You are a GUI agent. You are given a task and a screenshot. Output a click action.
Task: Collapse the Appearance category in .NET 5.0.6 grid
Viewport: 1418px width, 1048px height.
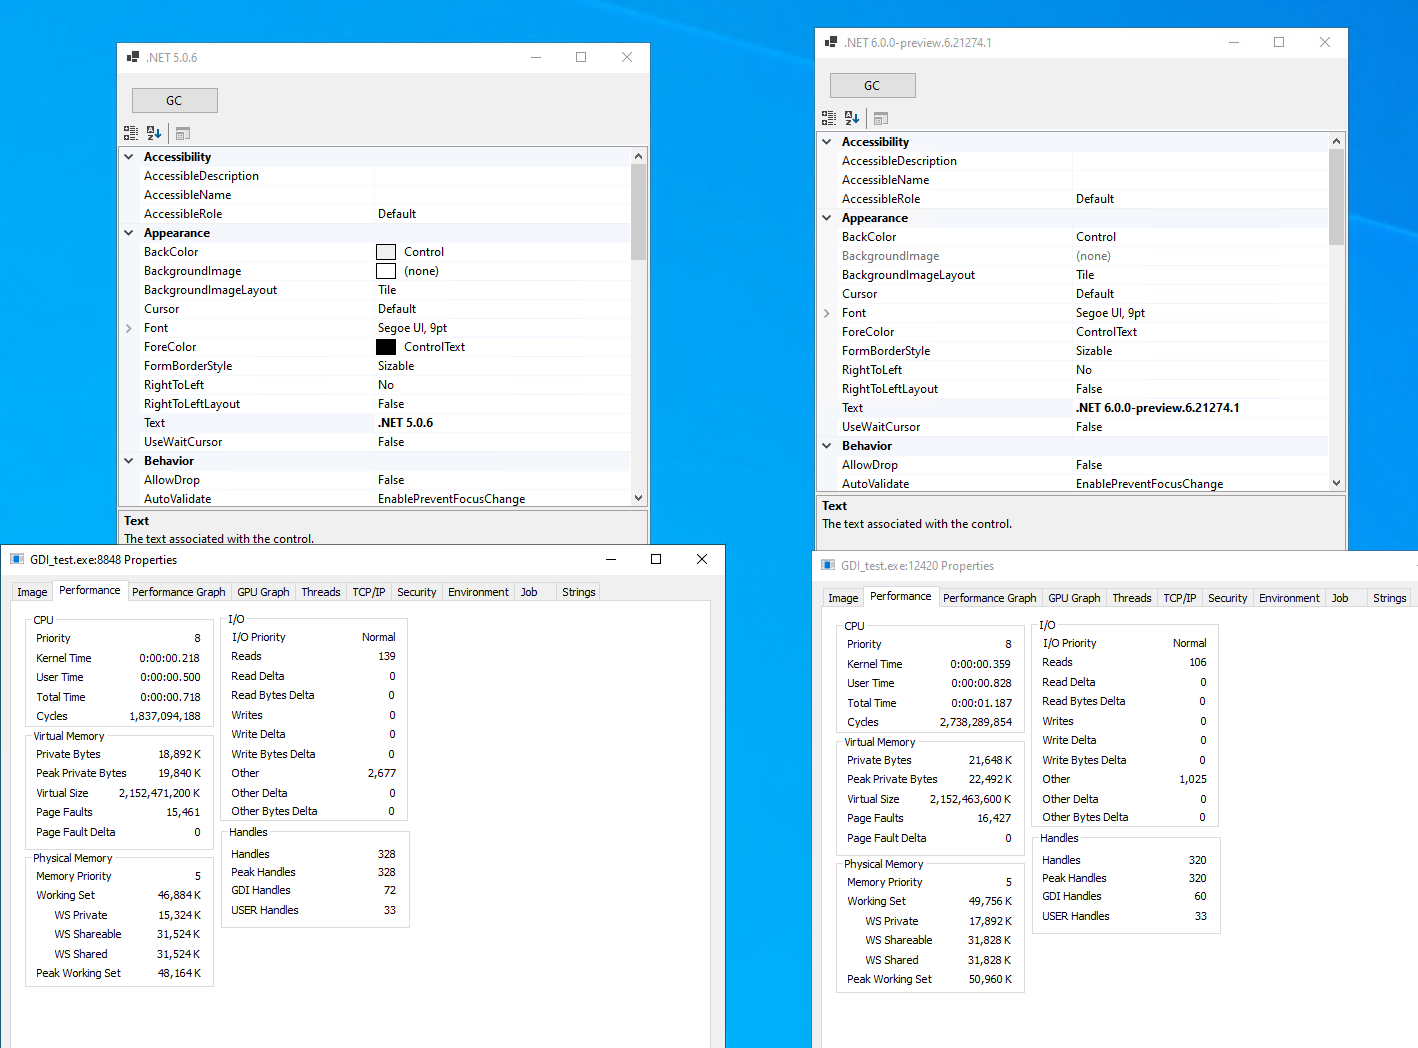pos(128,232)
